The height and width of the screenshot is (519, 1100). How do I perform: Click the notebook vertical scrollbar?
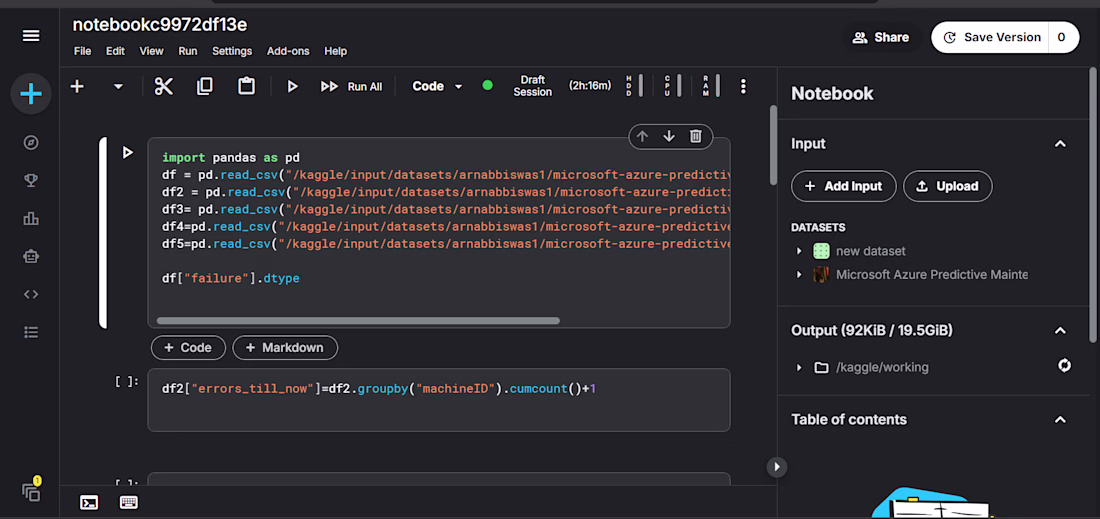(x=772, y=145)
